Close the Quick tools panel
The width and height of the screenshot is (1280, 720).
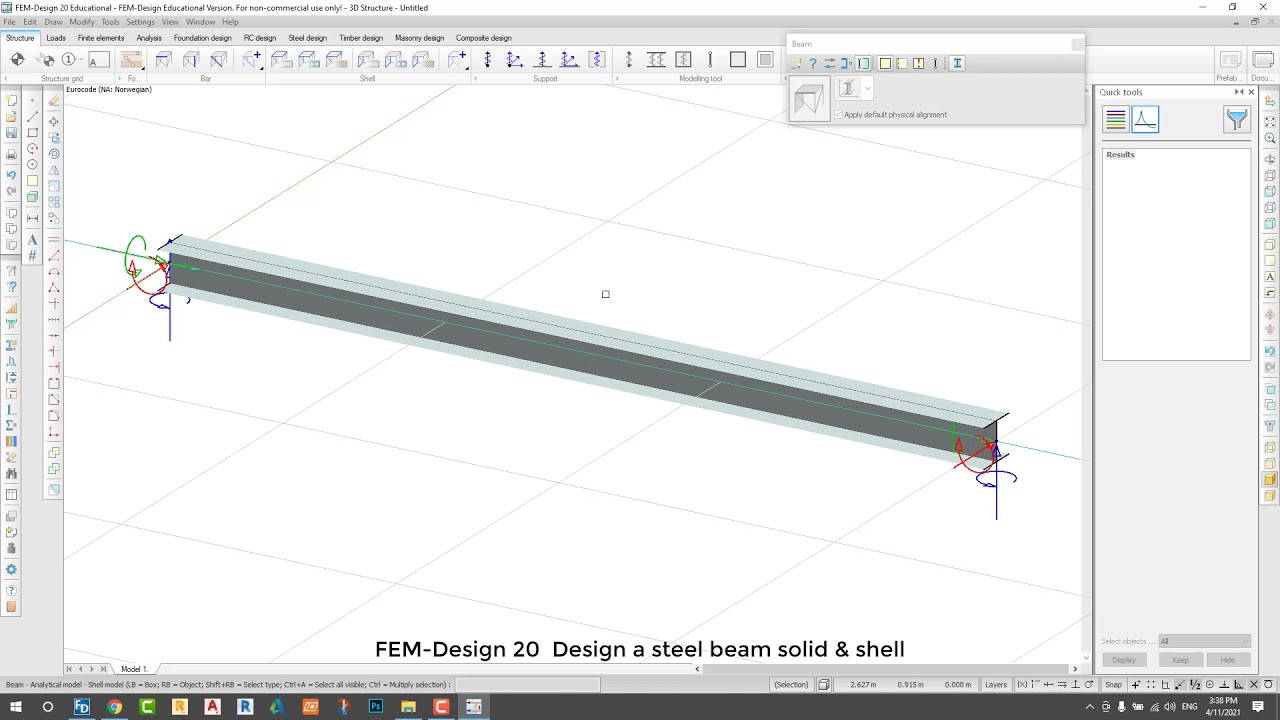(x=1251, y=92)
